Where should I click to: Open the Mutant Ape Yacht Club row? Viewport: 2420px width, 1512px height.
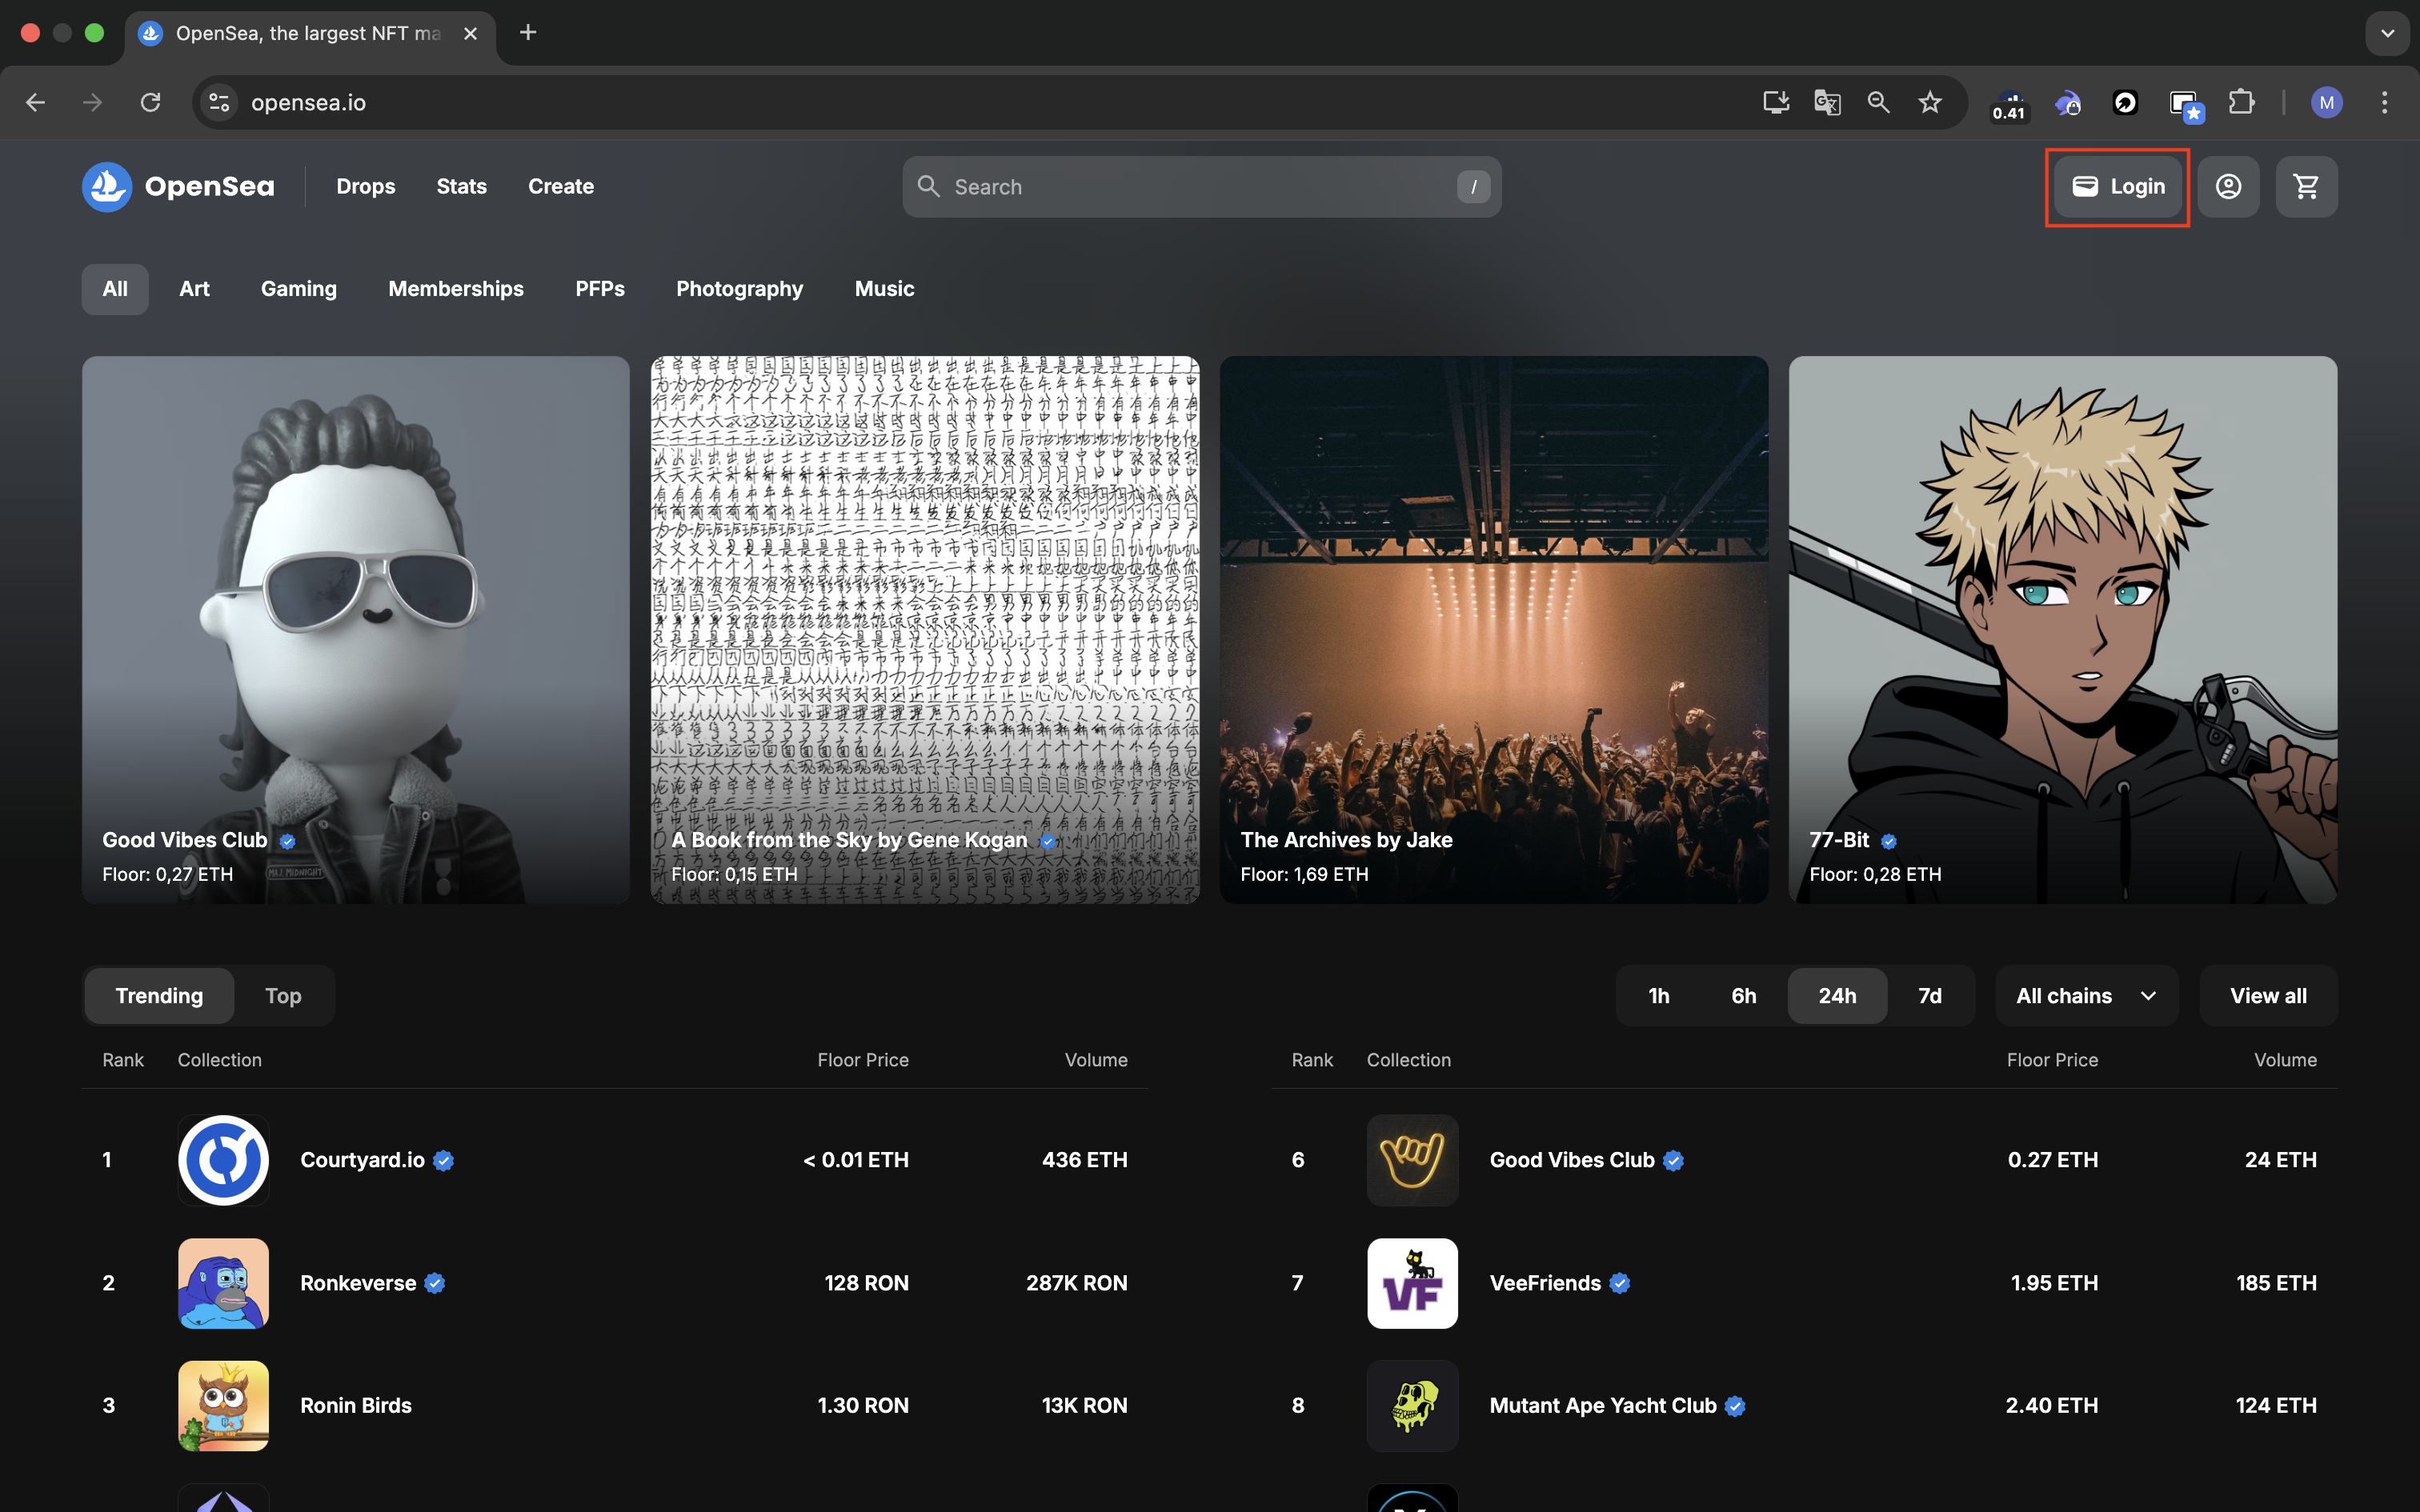coord(1804,1406)
